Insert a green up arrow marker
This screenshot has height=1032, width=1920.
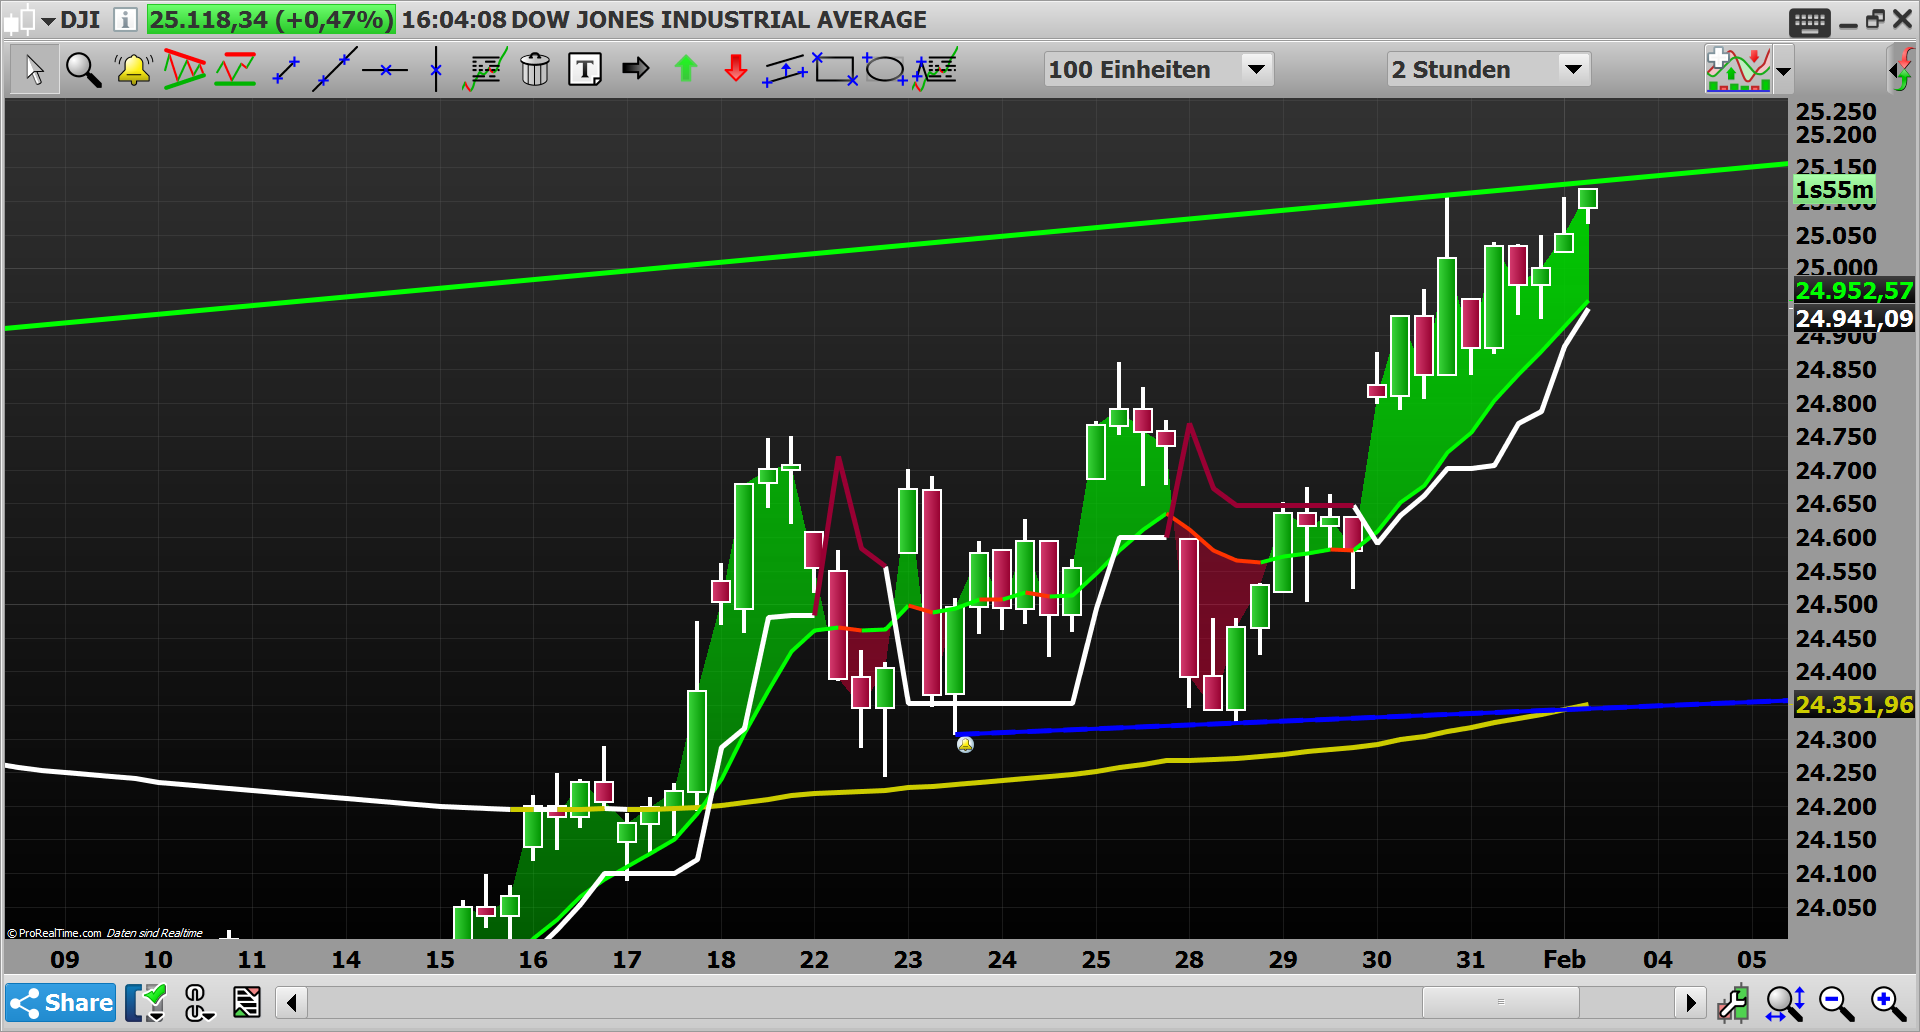point(686,69)
